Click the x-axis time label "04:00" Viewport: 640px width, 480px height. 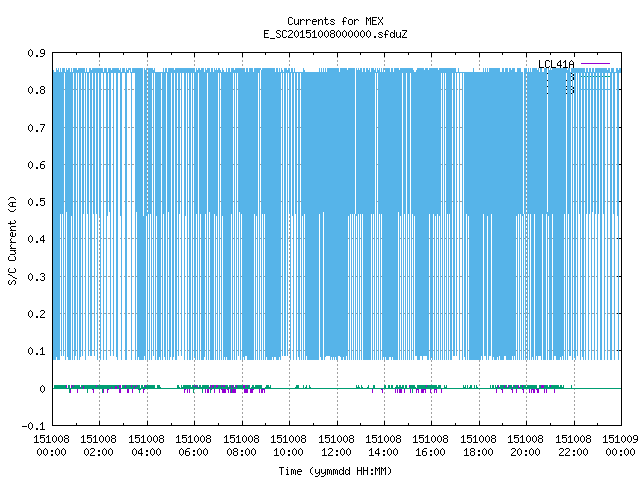click(x=146, y=452)
